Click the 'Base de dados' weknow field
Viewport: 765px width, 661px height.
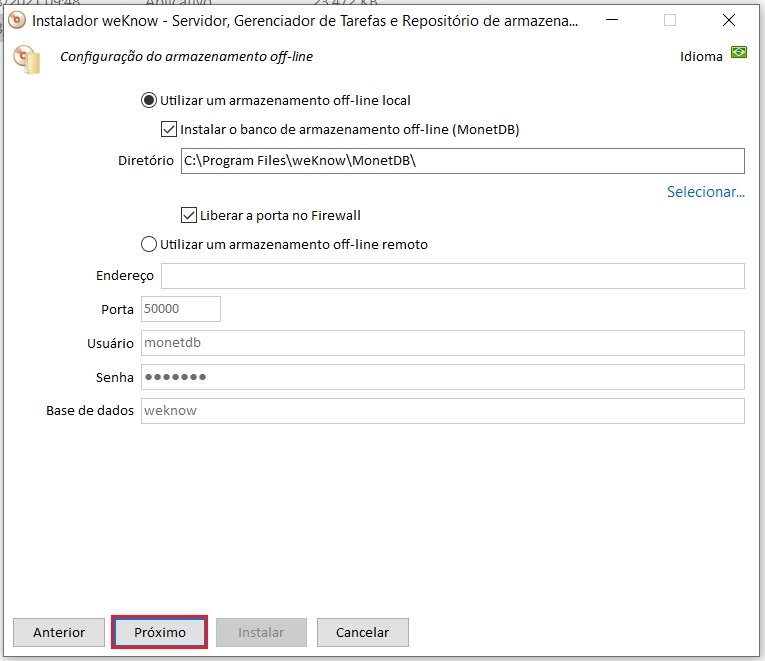[442, 411]
